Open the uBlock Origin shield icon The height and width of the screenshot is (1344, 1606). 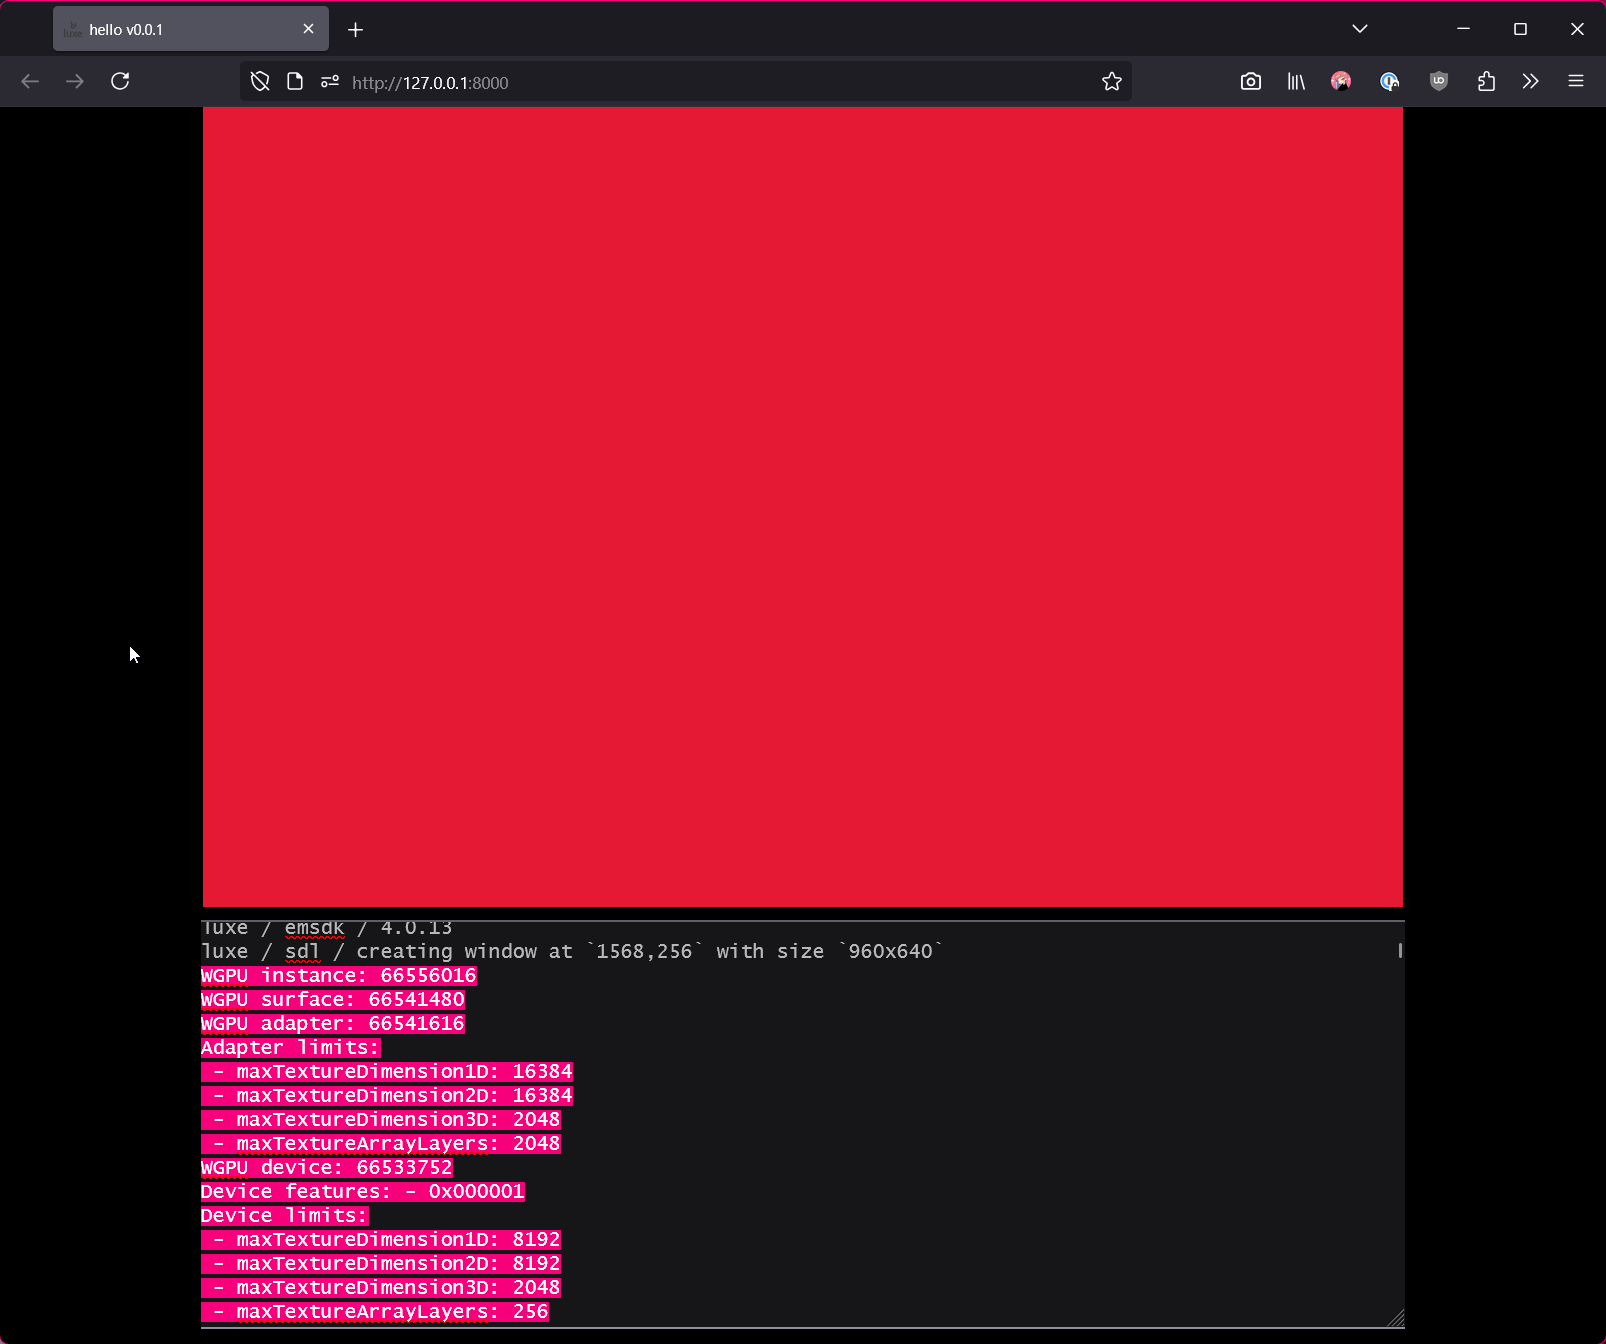tap(1439, 82)
